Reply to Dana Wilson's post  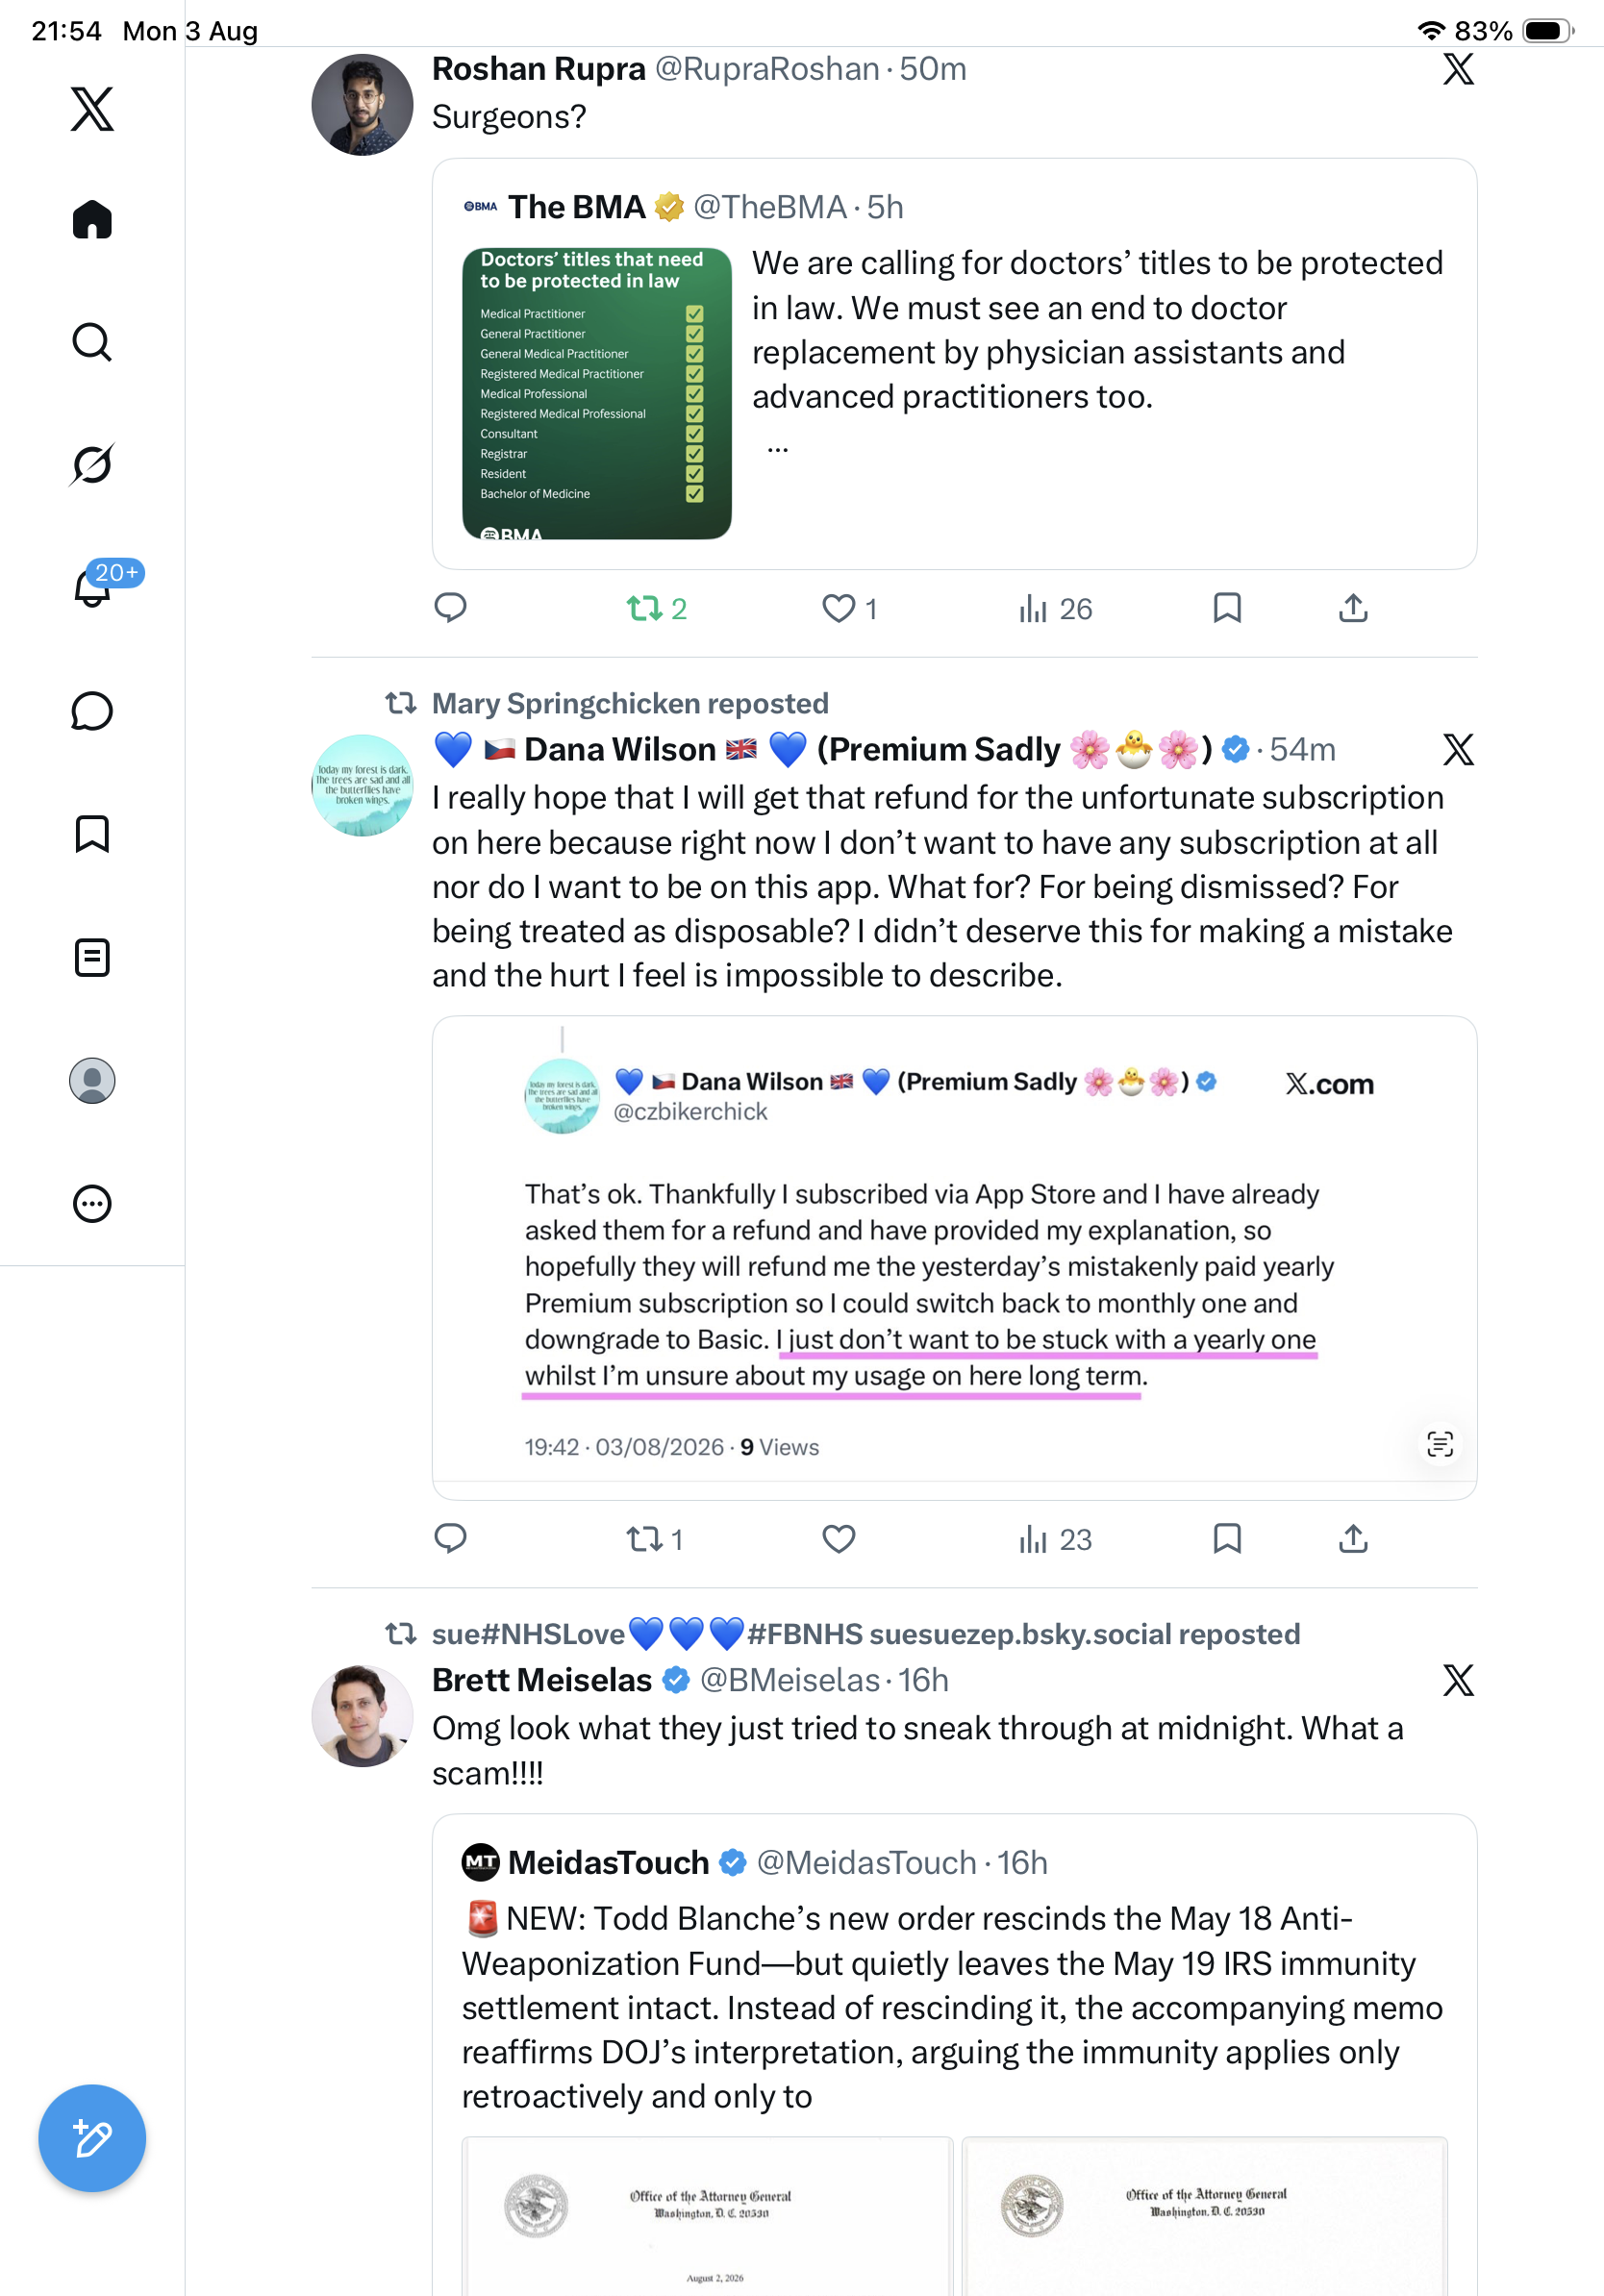point(450,1538)
